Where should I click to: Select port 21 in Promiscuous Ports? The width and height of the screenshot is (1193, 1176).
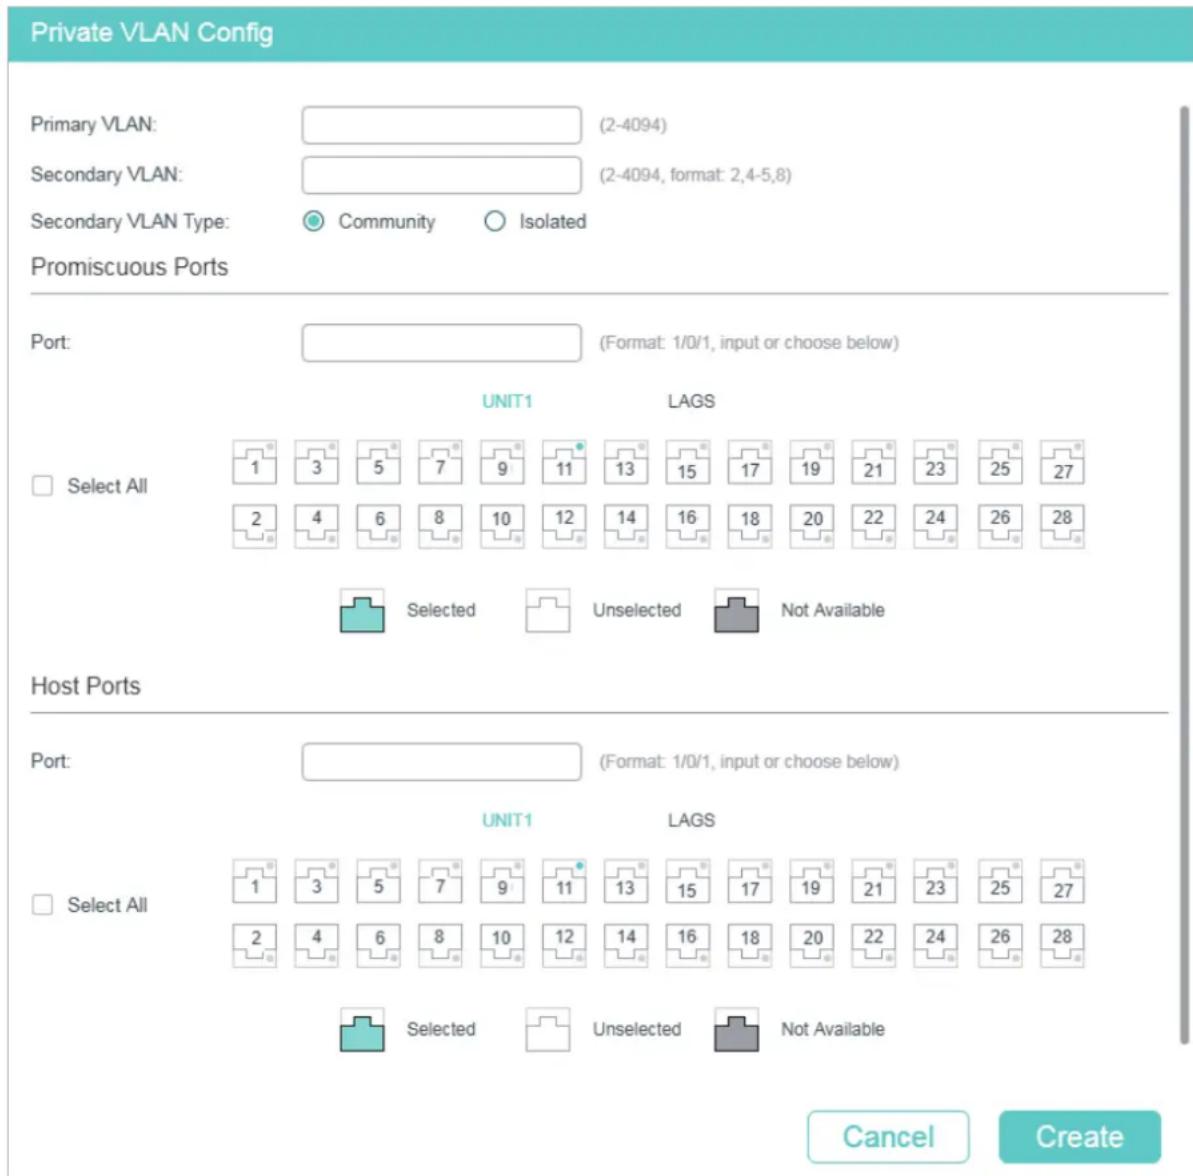[x=873, y=462]
